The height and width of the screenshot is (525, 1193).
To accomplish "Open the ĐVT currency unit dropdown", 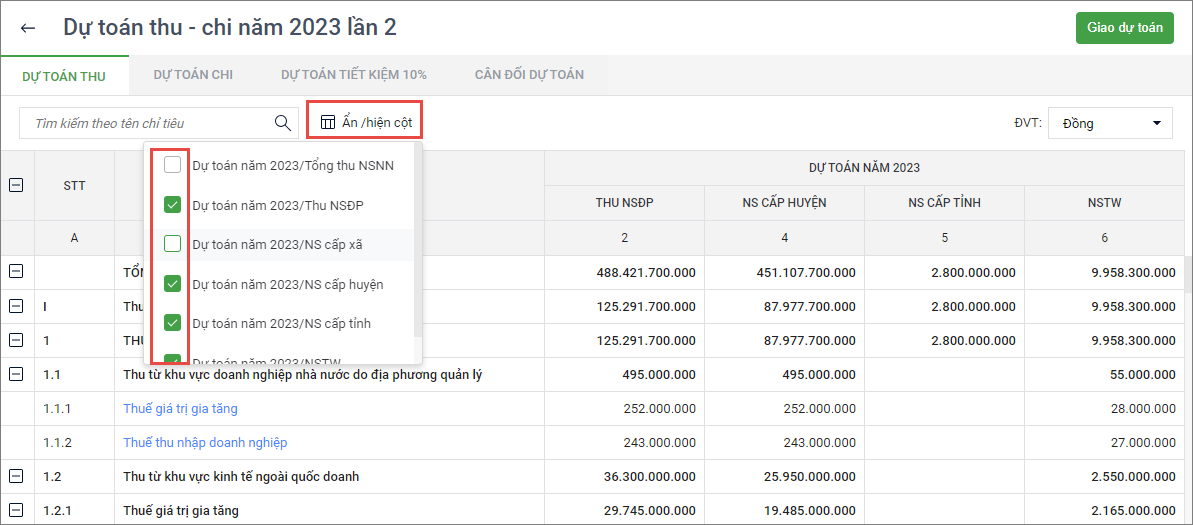I will click(1110, 123).
